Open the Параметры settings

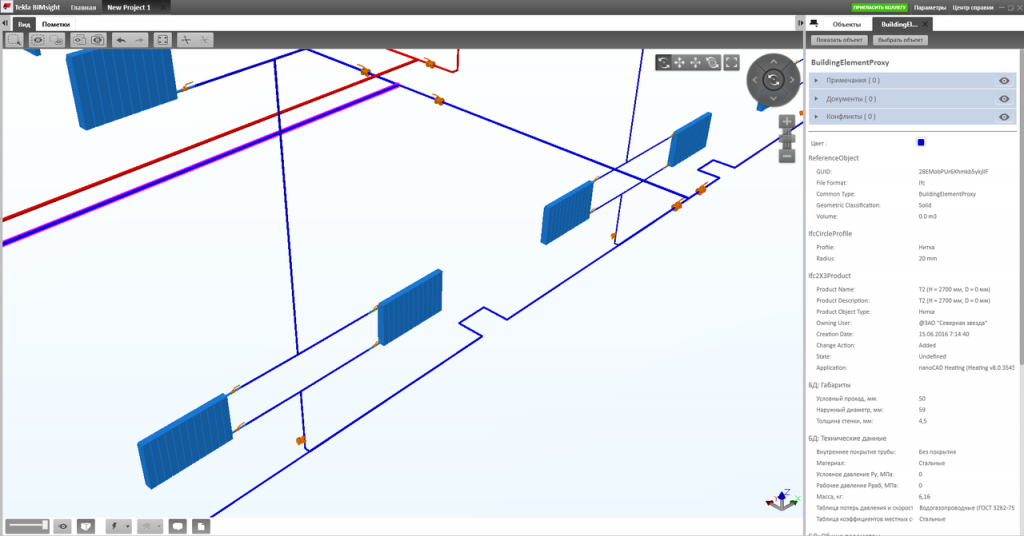(x=929, y=8)
